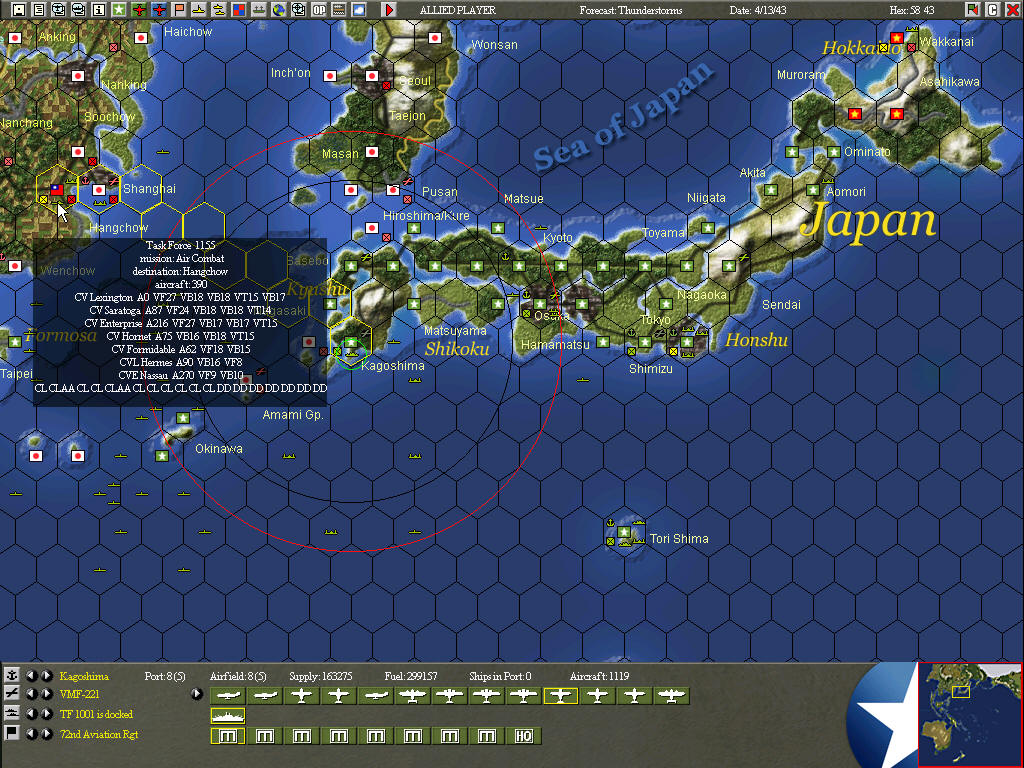1024x768 pixels.
Task: Expand VMF-221's squadron list with the black arrow
Action: 196,694
